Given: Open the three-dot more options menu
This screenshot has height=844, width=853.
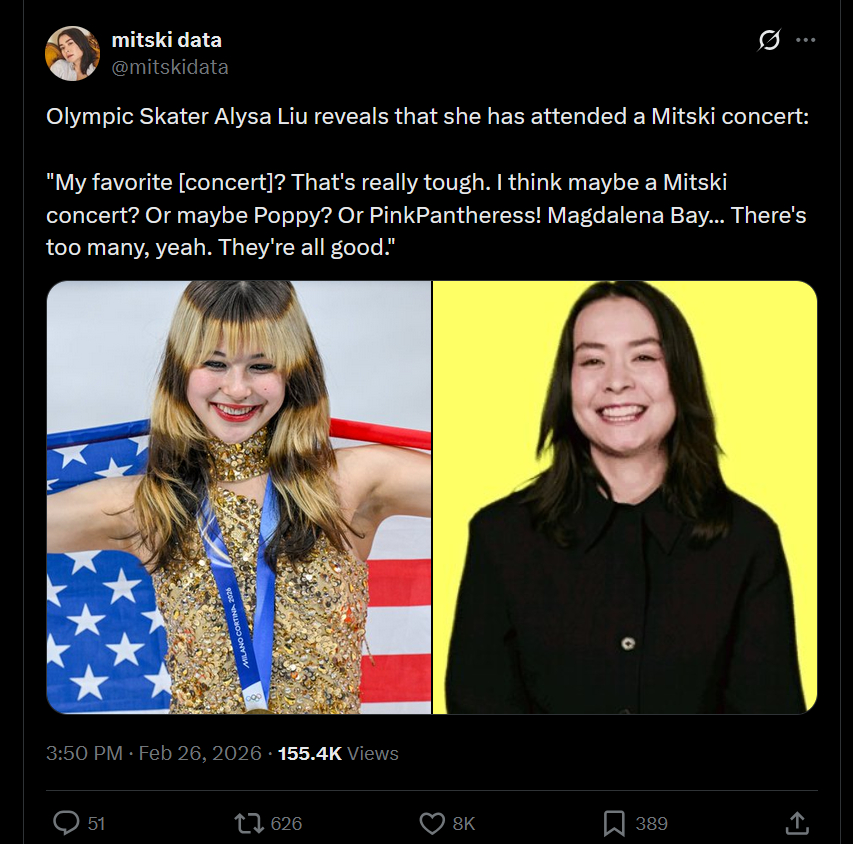Looking at the screenshot, I should pyautogui.click(x=805, y=40).
